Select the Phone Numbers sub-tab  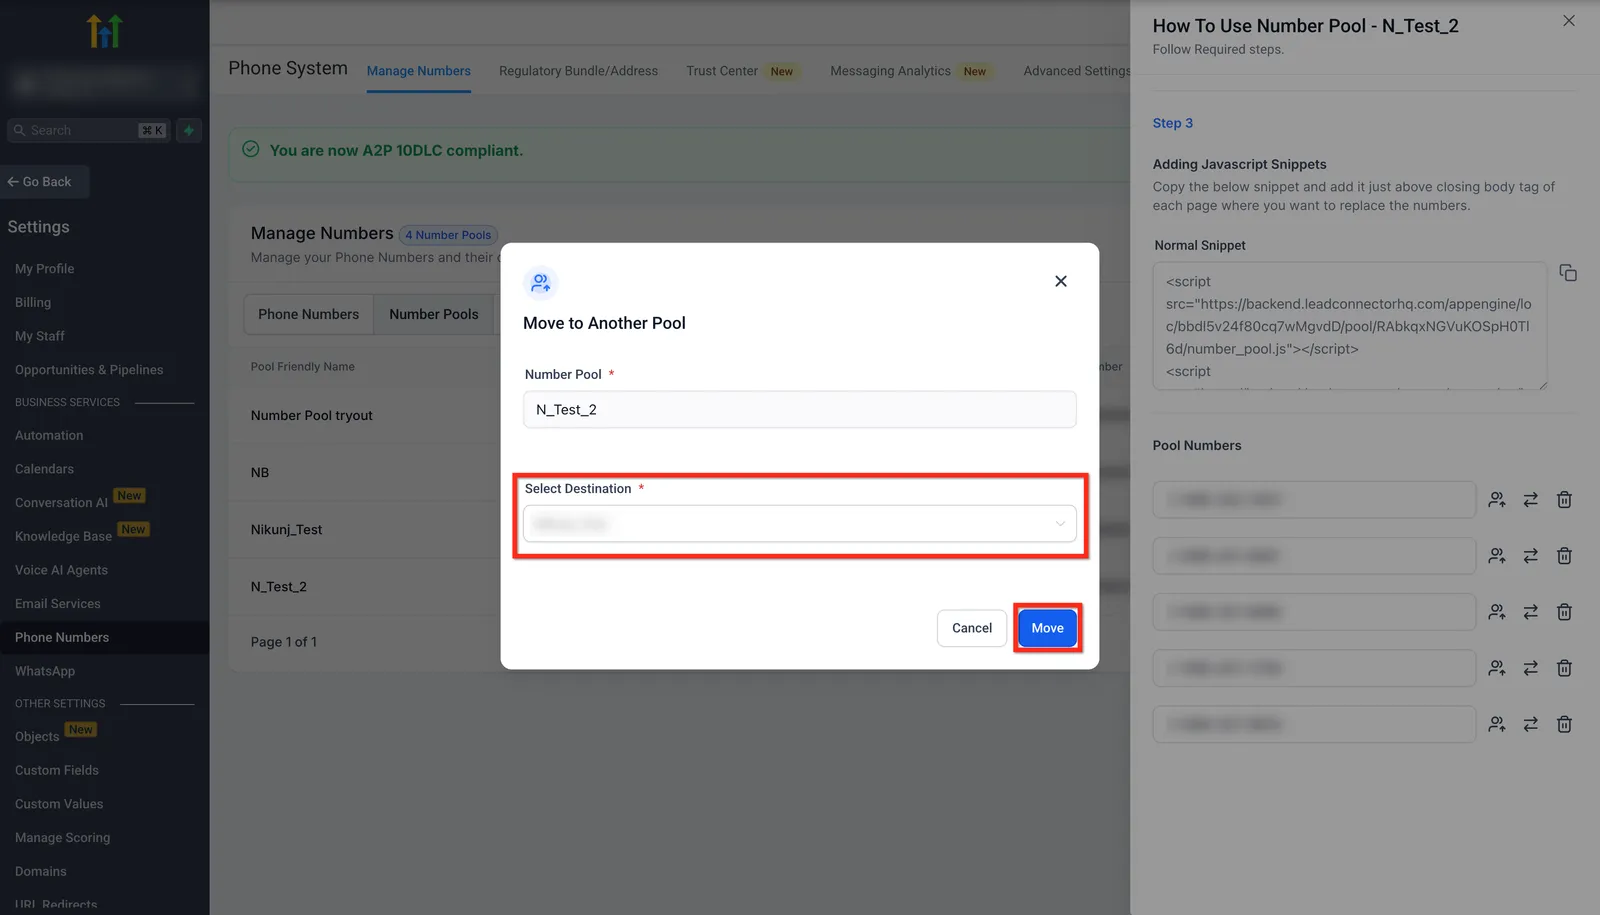pyautogui.click(x=309, y=314)
